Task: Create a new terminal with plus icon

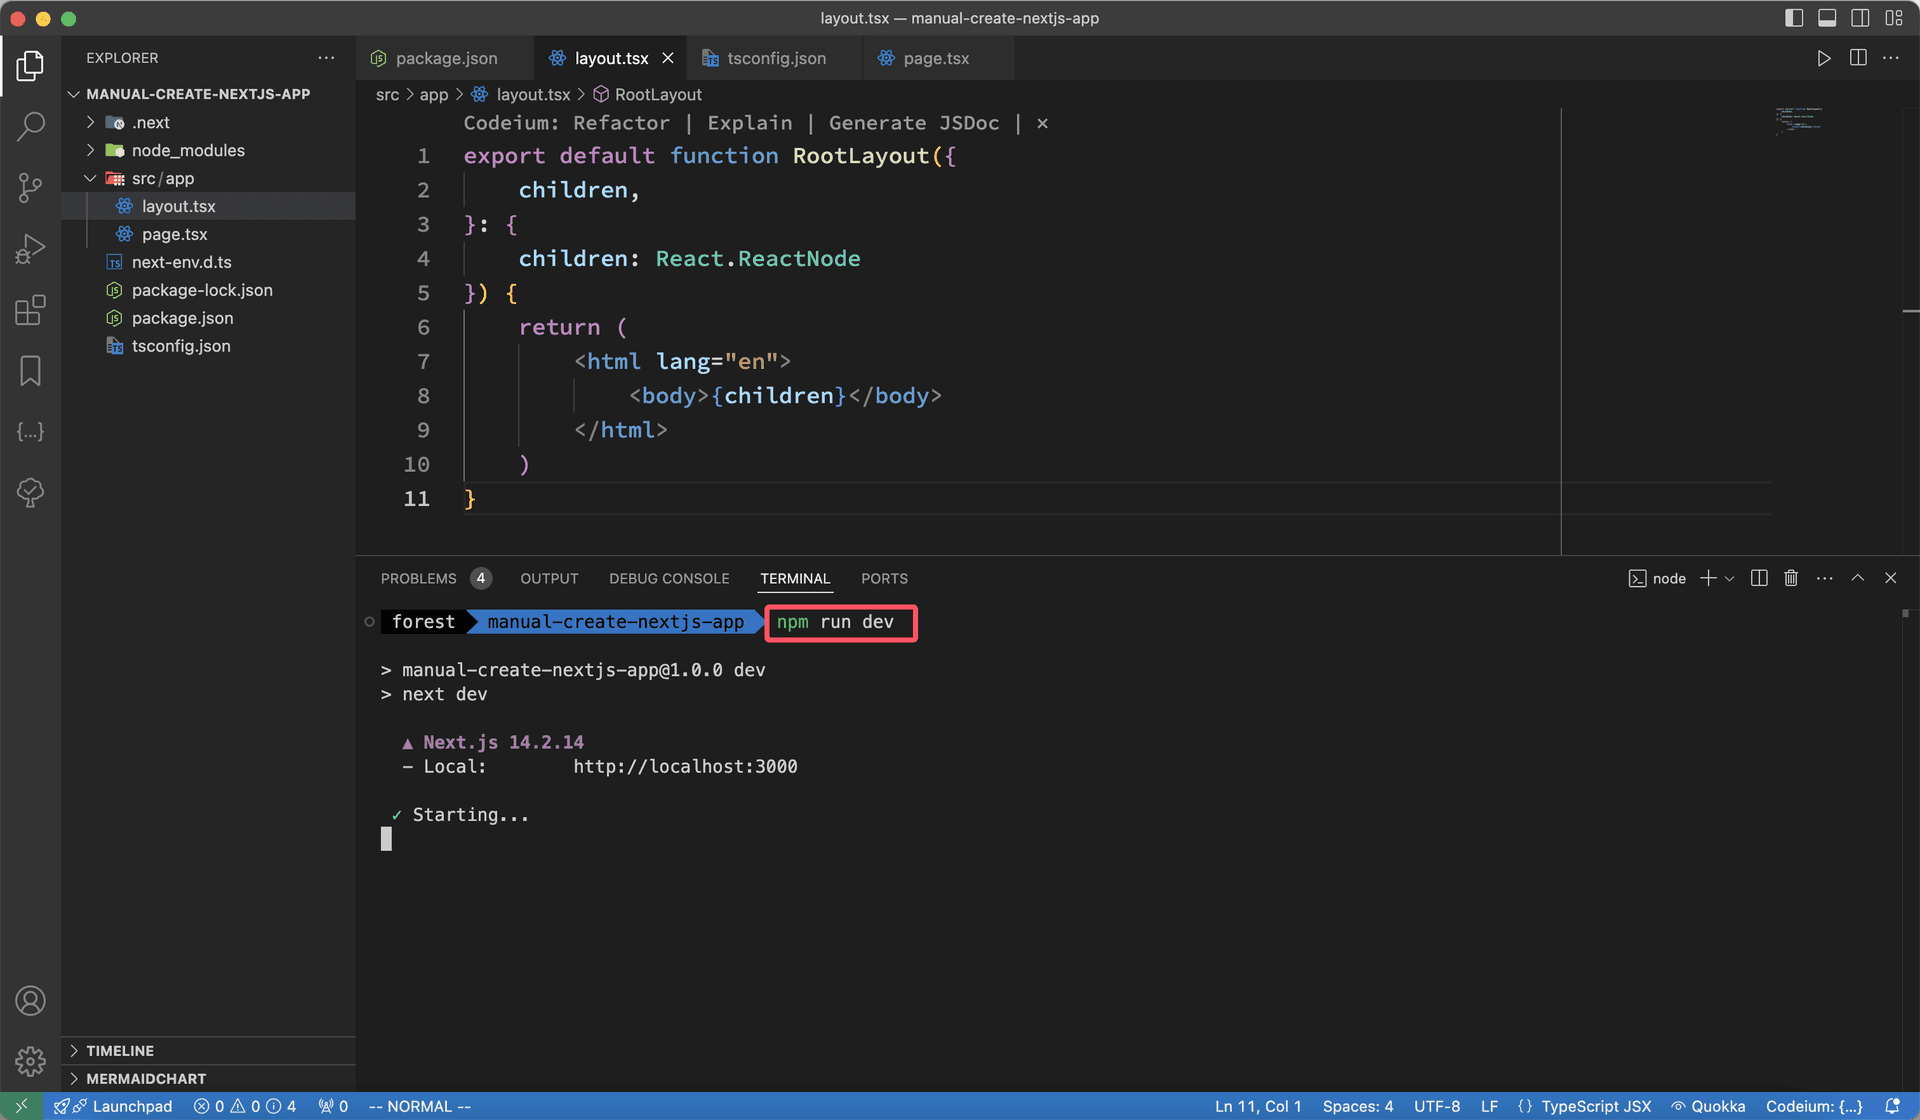Action: pos(1708,578)
